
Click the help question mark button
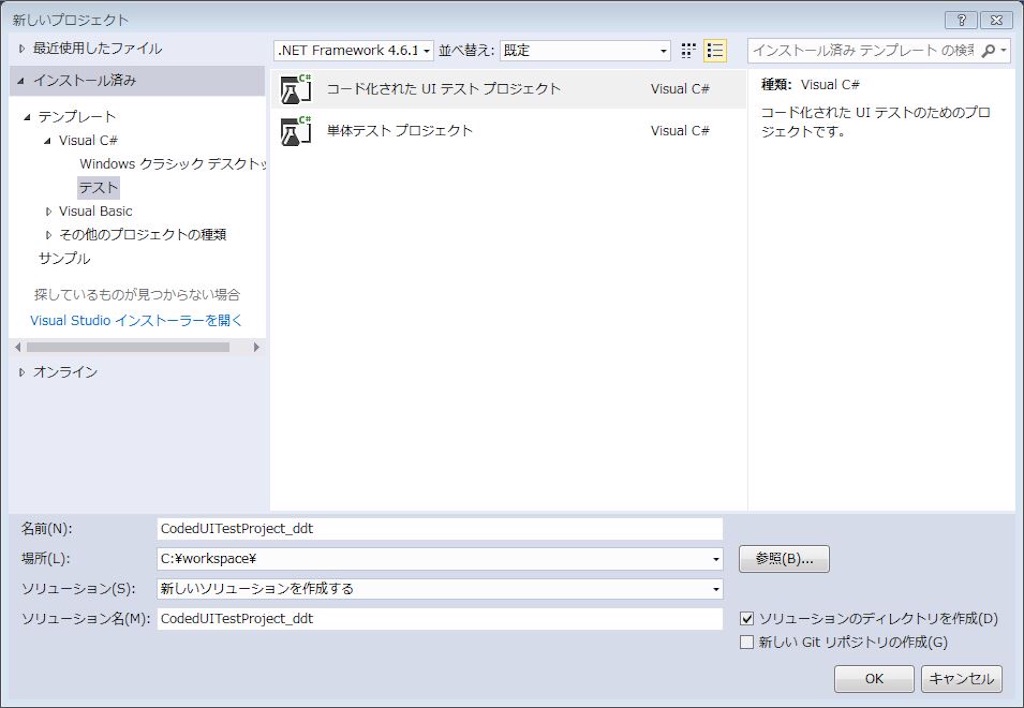point(961,20)
